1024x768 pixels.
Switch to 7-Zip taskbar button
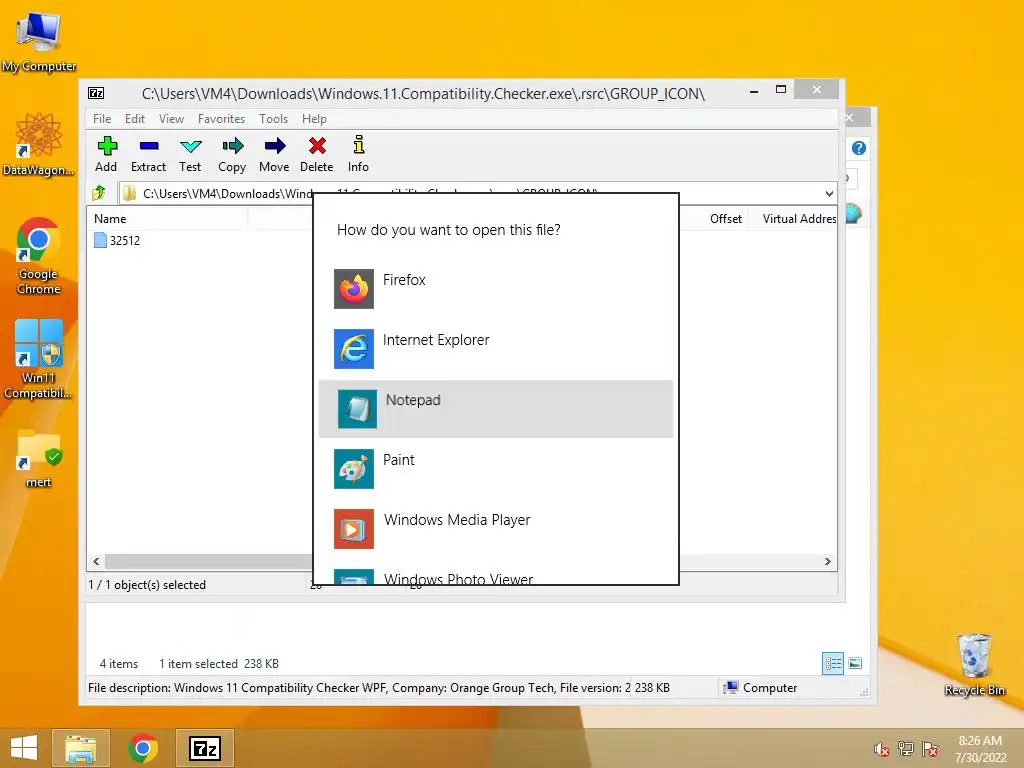(x=205, y=748)
